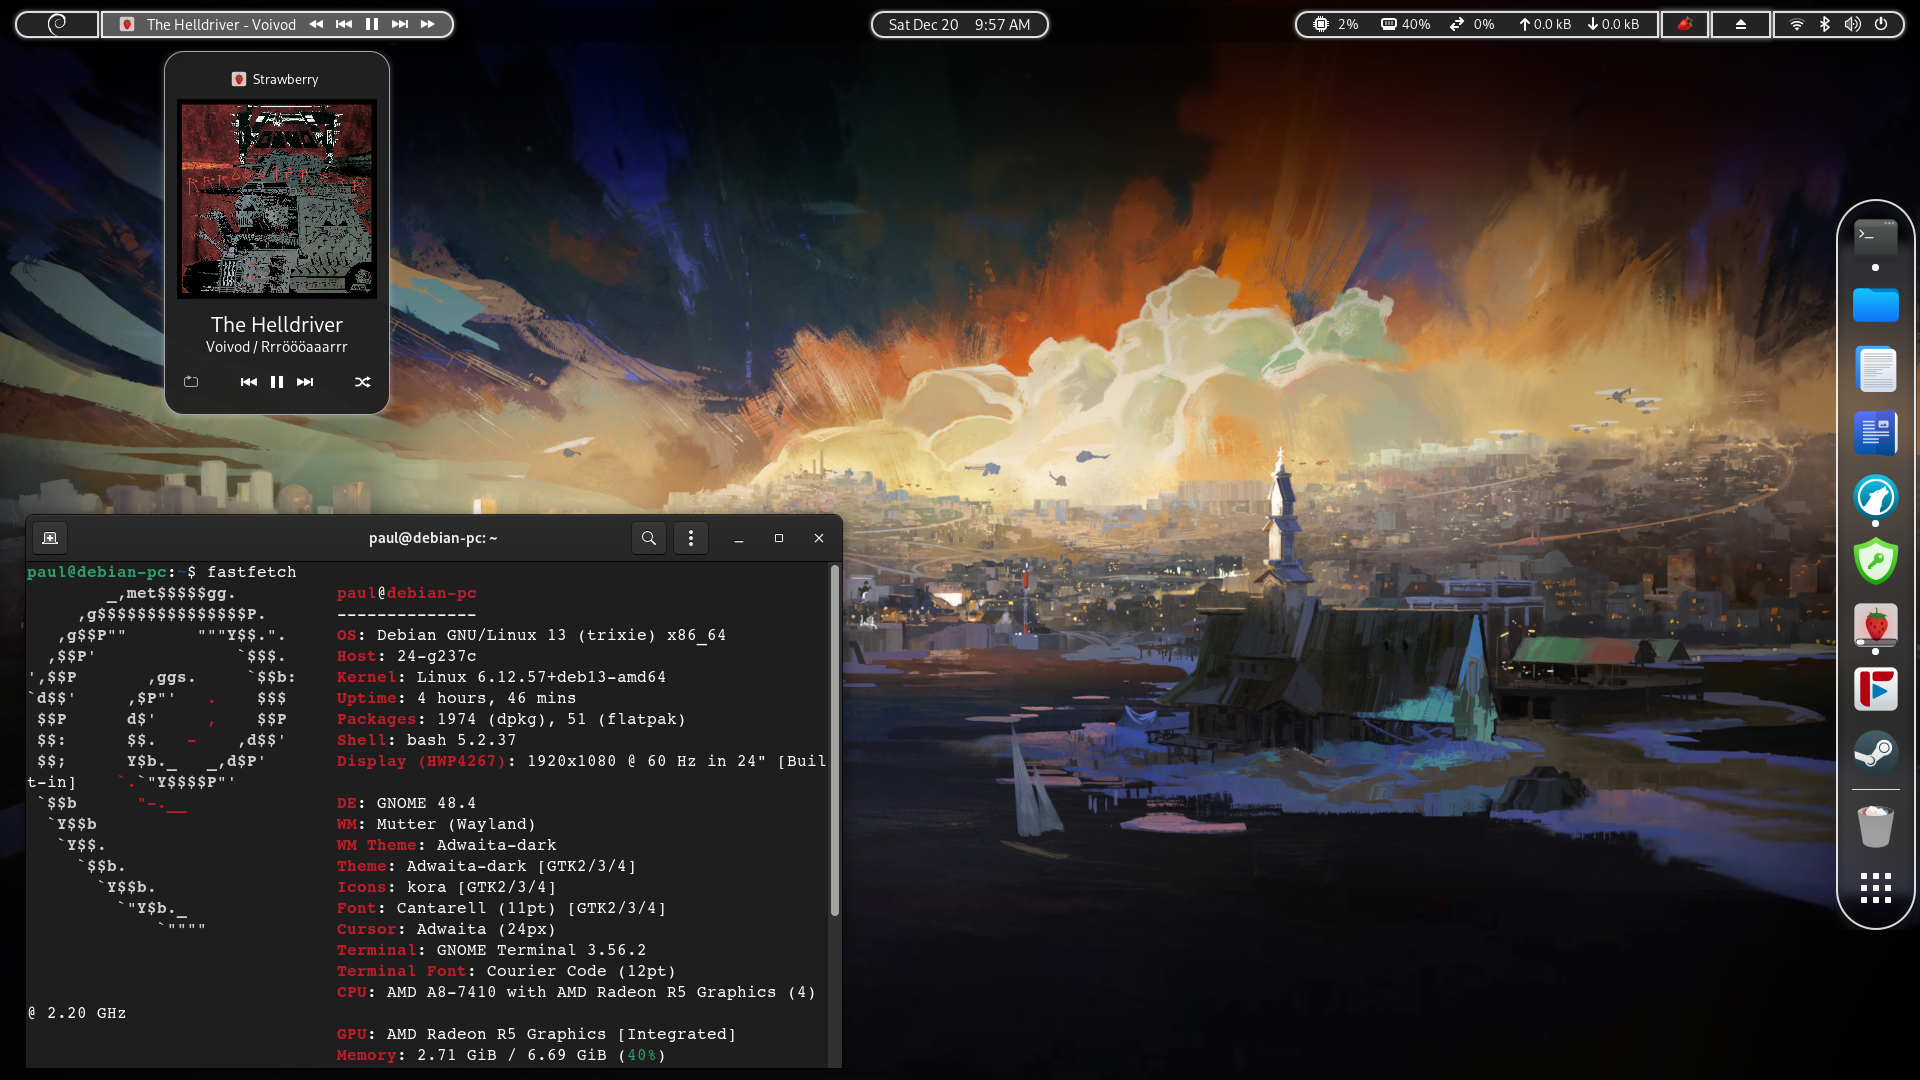Pause playback in the Strawberry popup
Viewport: 1920px width, 1080px height.
click(x=277, y=382)
